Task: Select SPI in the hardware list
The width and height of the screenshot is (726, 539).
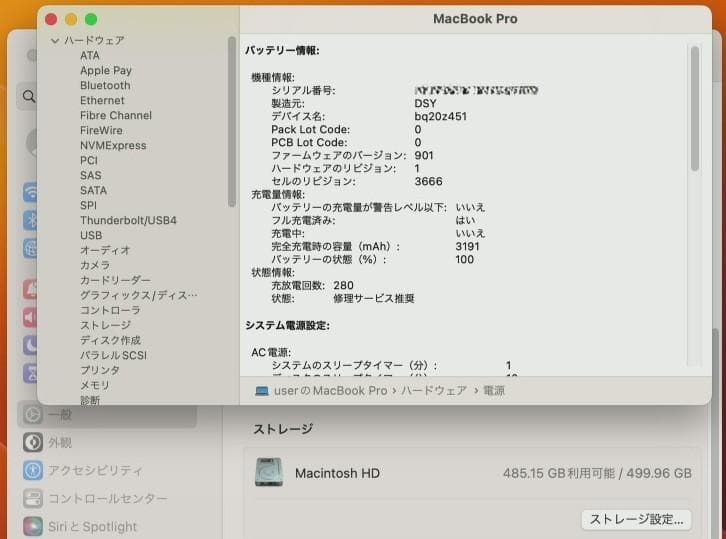Action: pos(88,205)
